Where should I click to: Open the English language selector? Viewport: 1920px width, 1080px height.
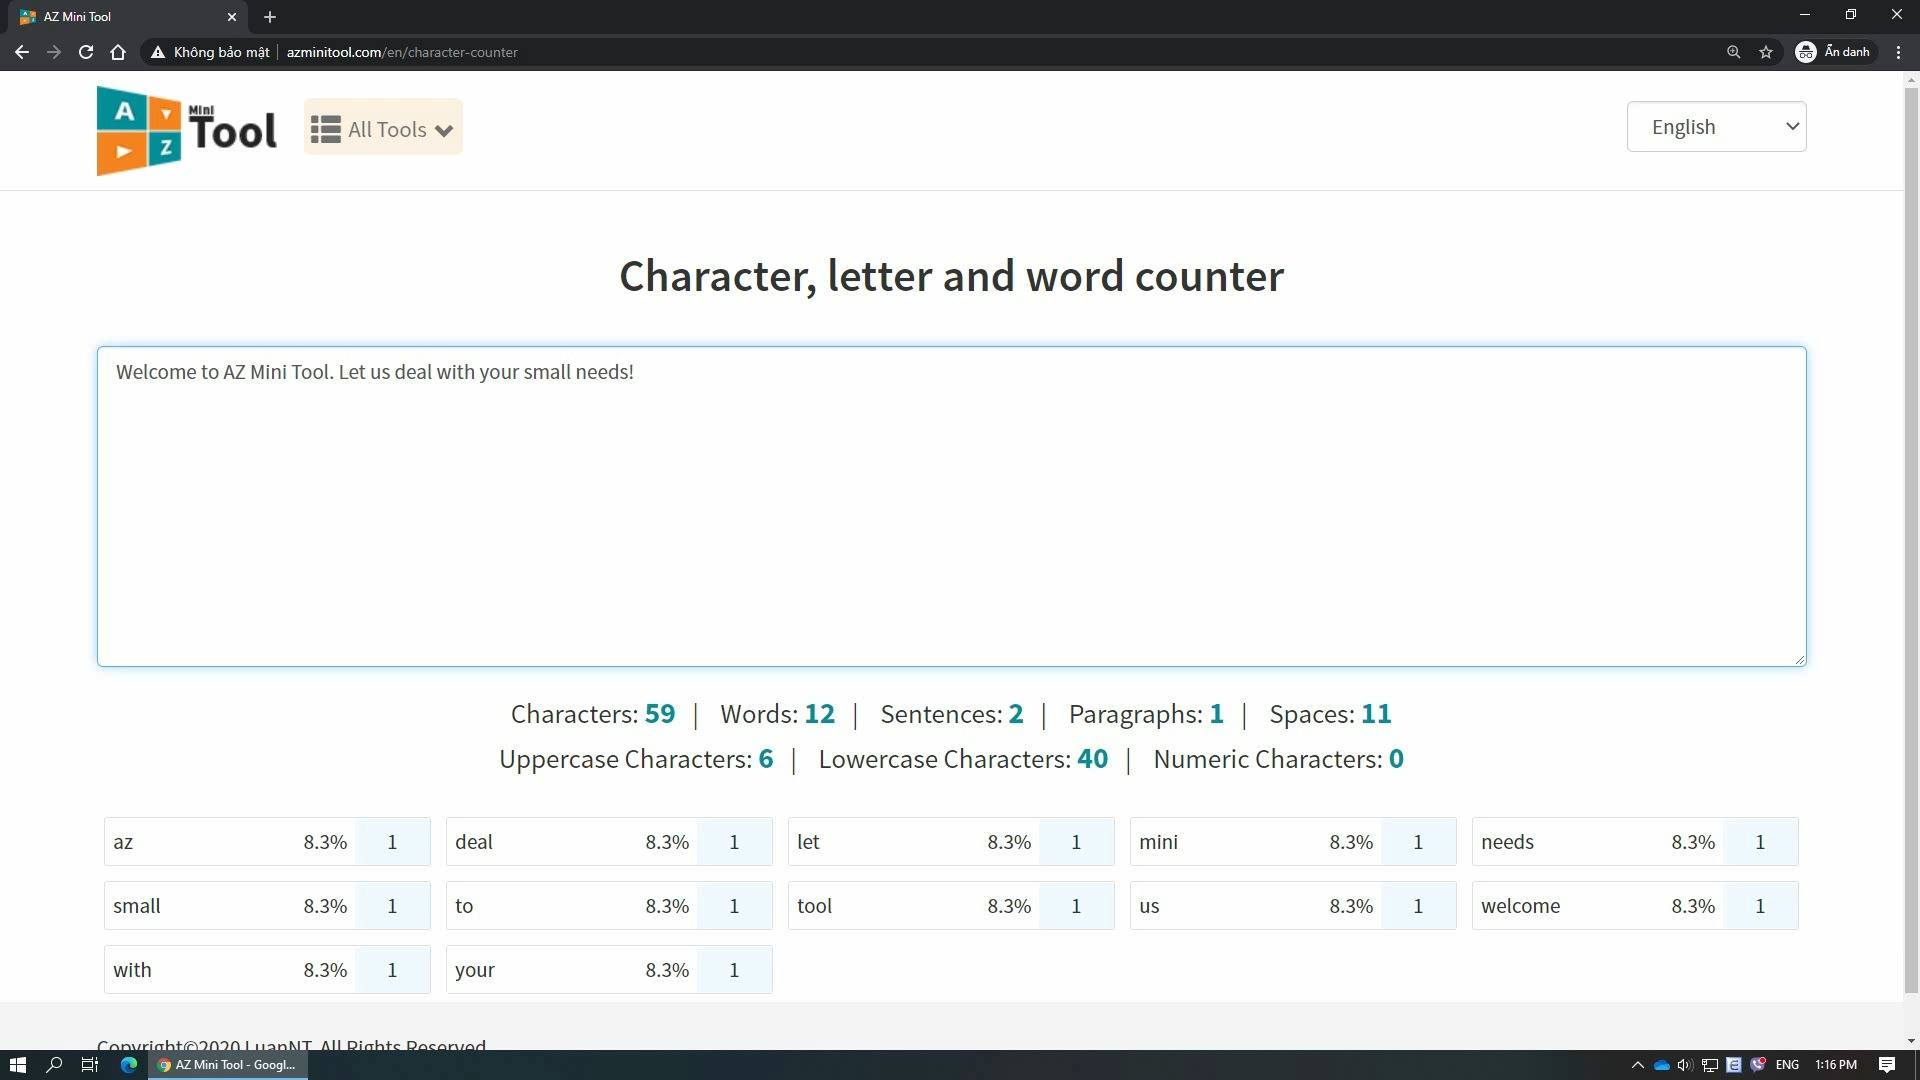(1716, 127)
